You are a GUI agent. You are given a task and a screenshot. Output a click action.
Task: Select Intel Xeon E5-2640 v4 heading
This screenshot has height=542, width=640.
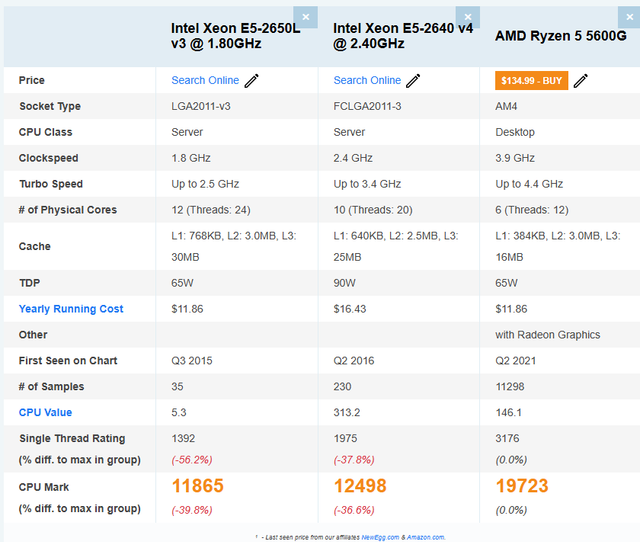[403, 36]
